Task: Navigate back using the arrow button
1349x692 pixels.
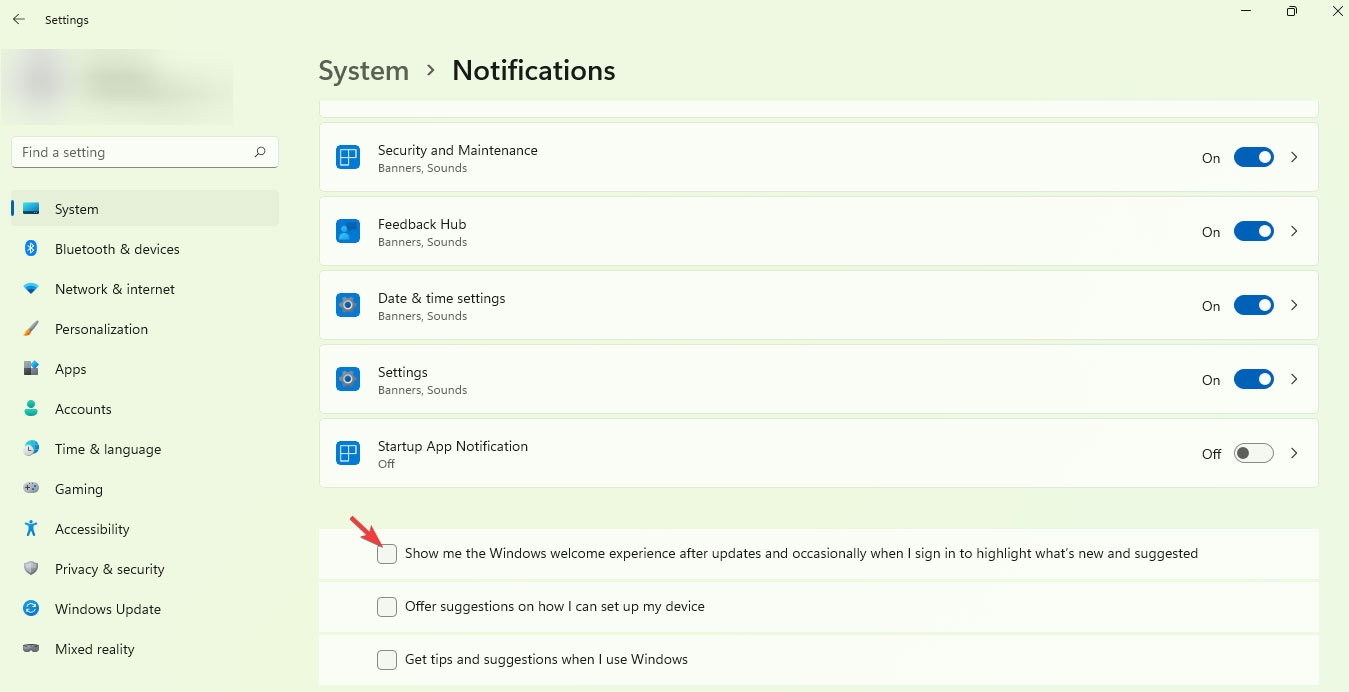Action: coord(18,19)
